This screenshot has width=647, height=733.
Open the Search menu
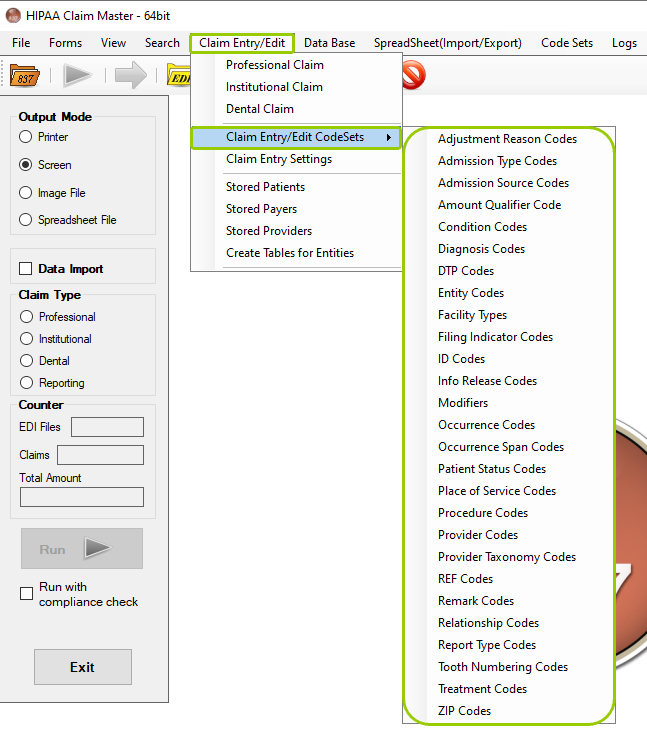point(162,43)
